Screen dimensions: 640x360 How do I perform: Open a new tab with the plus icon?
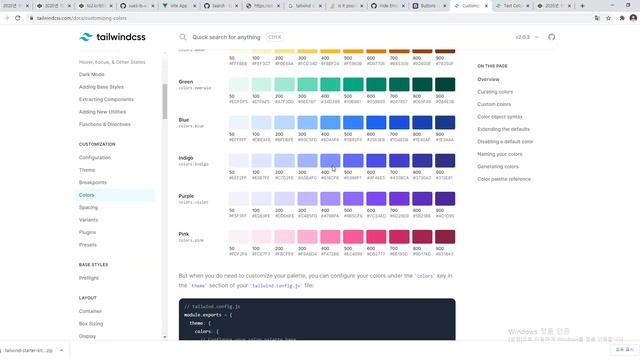[x=582, y=6]
